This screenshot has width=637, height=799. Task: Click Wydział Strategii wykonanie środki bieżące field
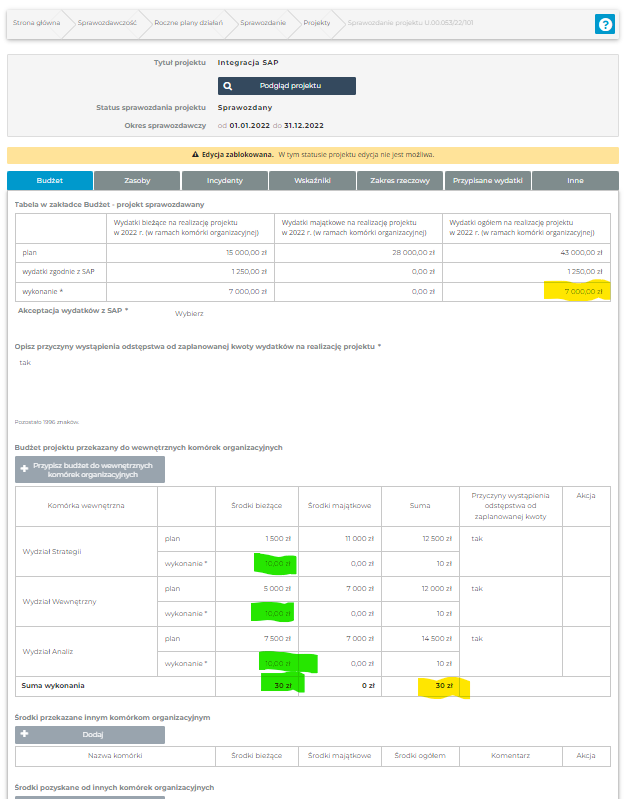(x=258, y=564)
